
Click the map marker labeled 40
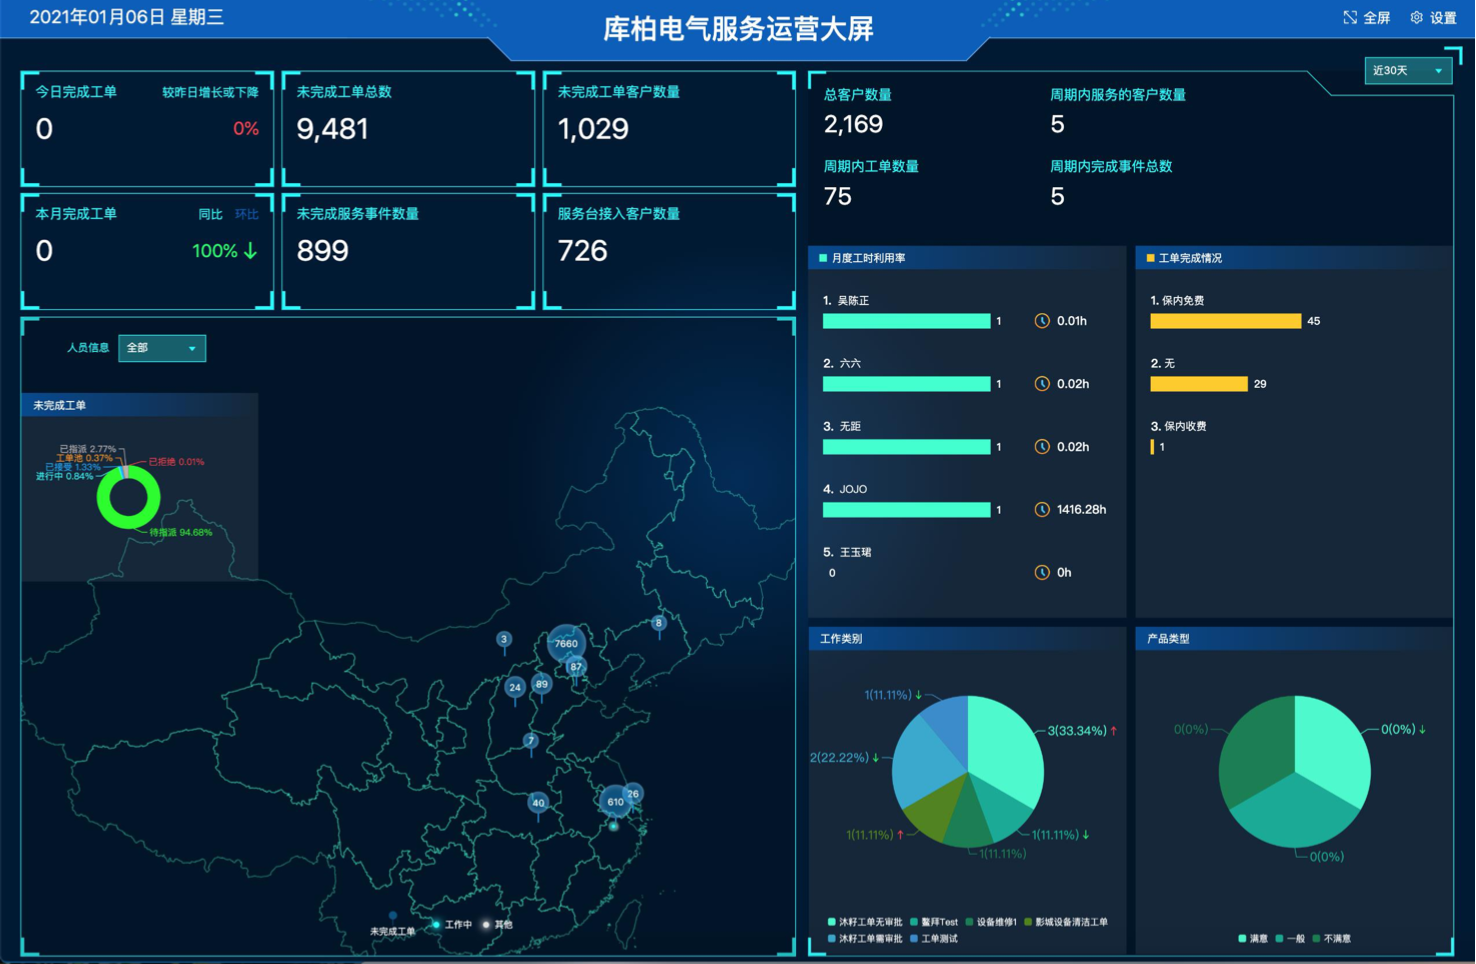[x=538, y=802]
